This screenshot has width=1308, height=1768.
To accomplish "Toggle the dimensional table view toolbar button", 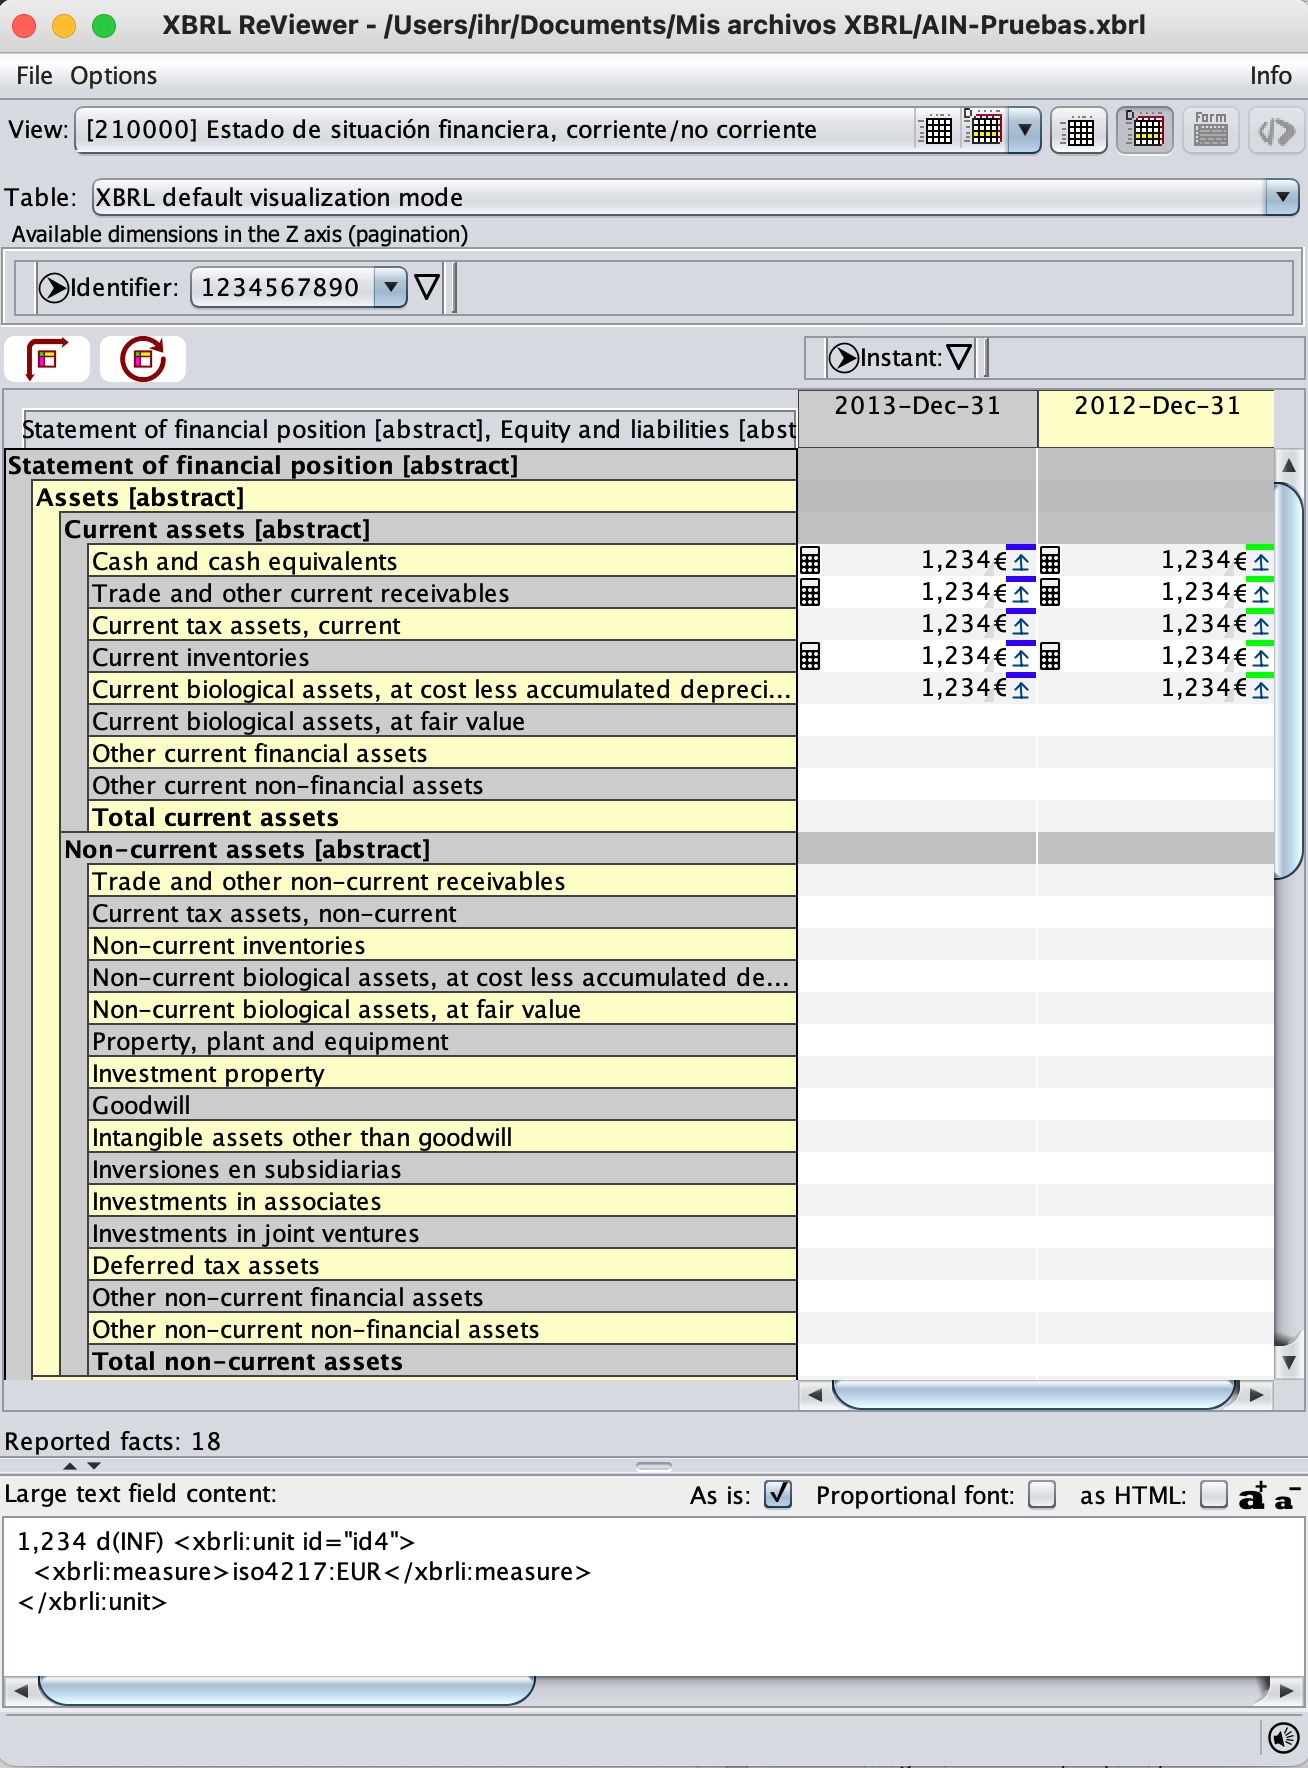I will (1145, 130).
